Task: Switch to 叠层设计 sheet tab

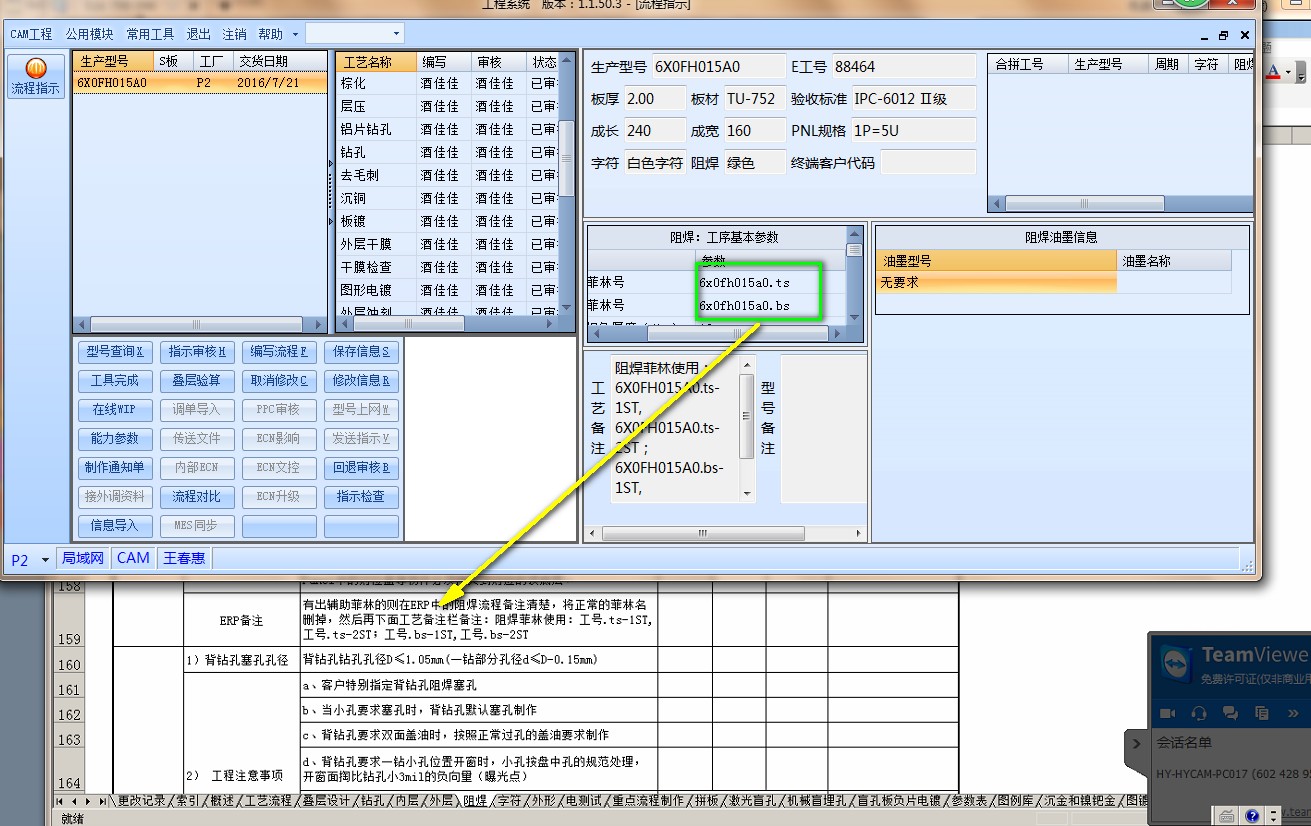Action: tap(327, 801)
